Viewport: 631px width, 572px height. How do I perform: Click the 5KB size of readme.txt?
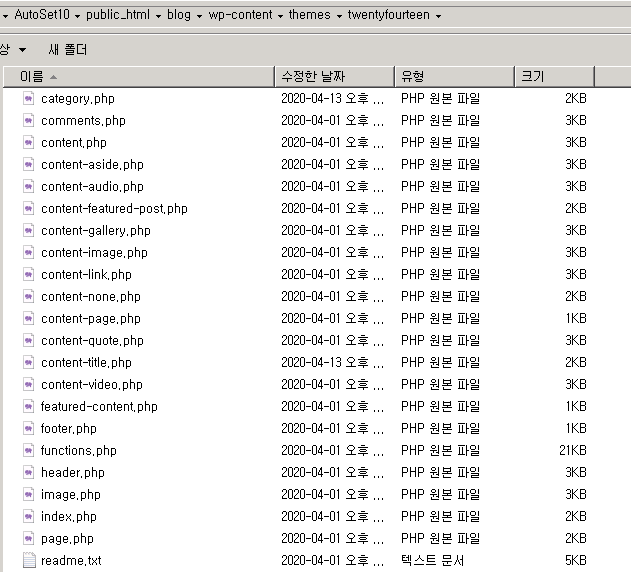pyautogui.click(x=576, y=560)
